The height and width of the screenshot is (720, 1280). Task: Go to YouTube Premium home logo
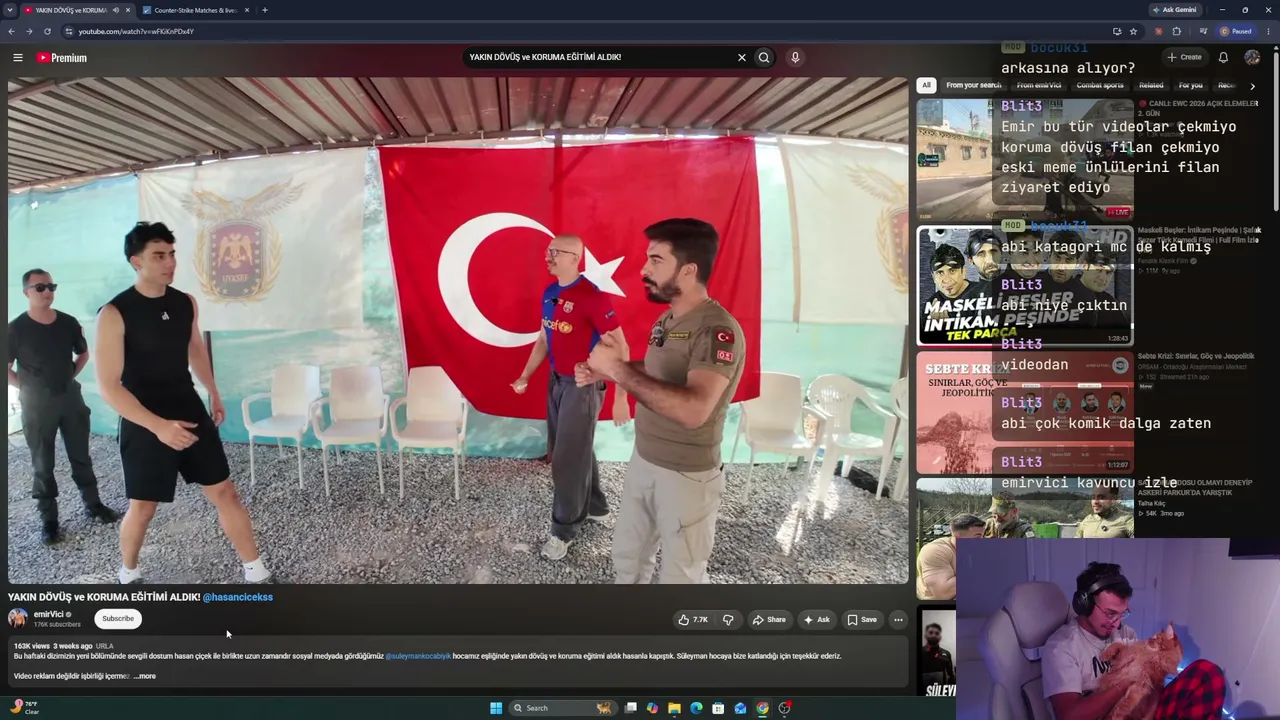62,58
